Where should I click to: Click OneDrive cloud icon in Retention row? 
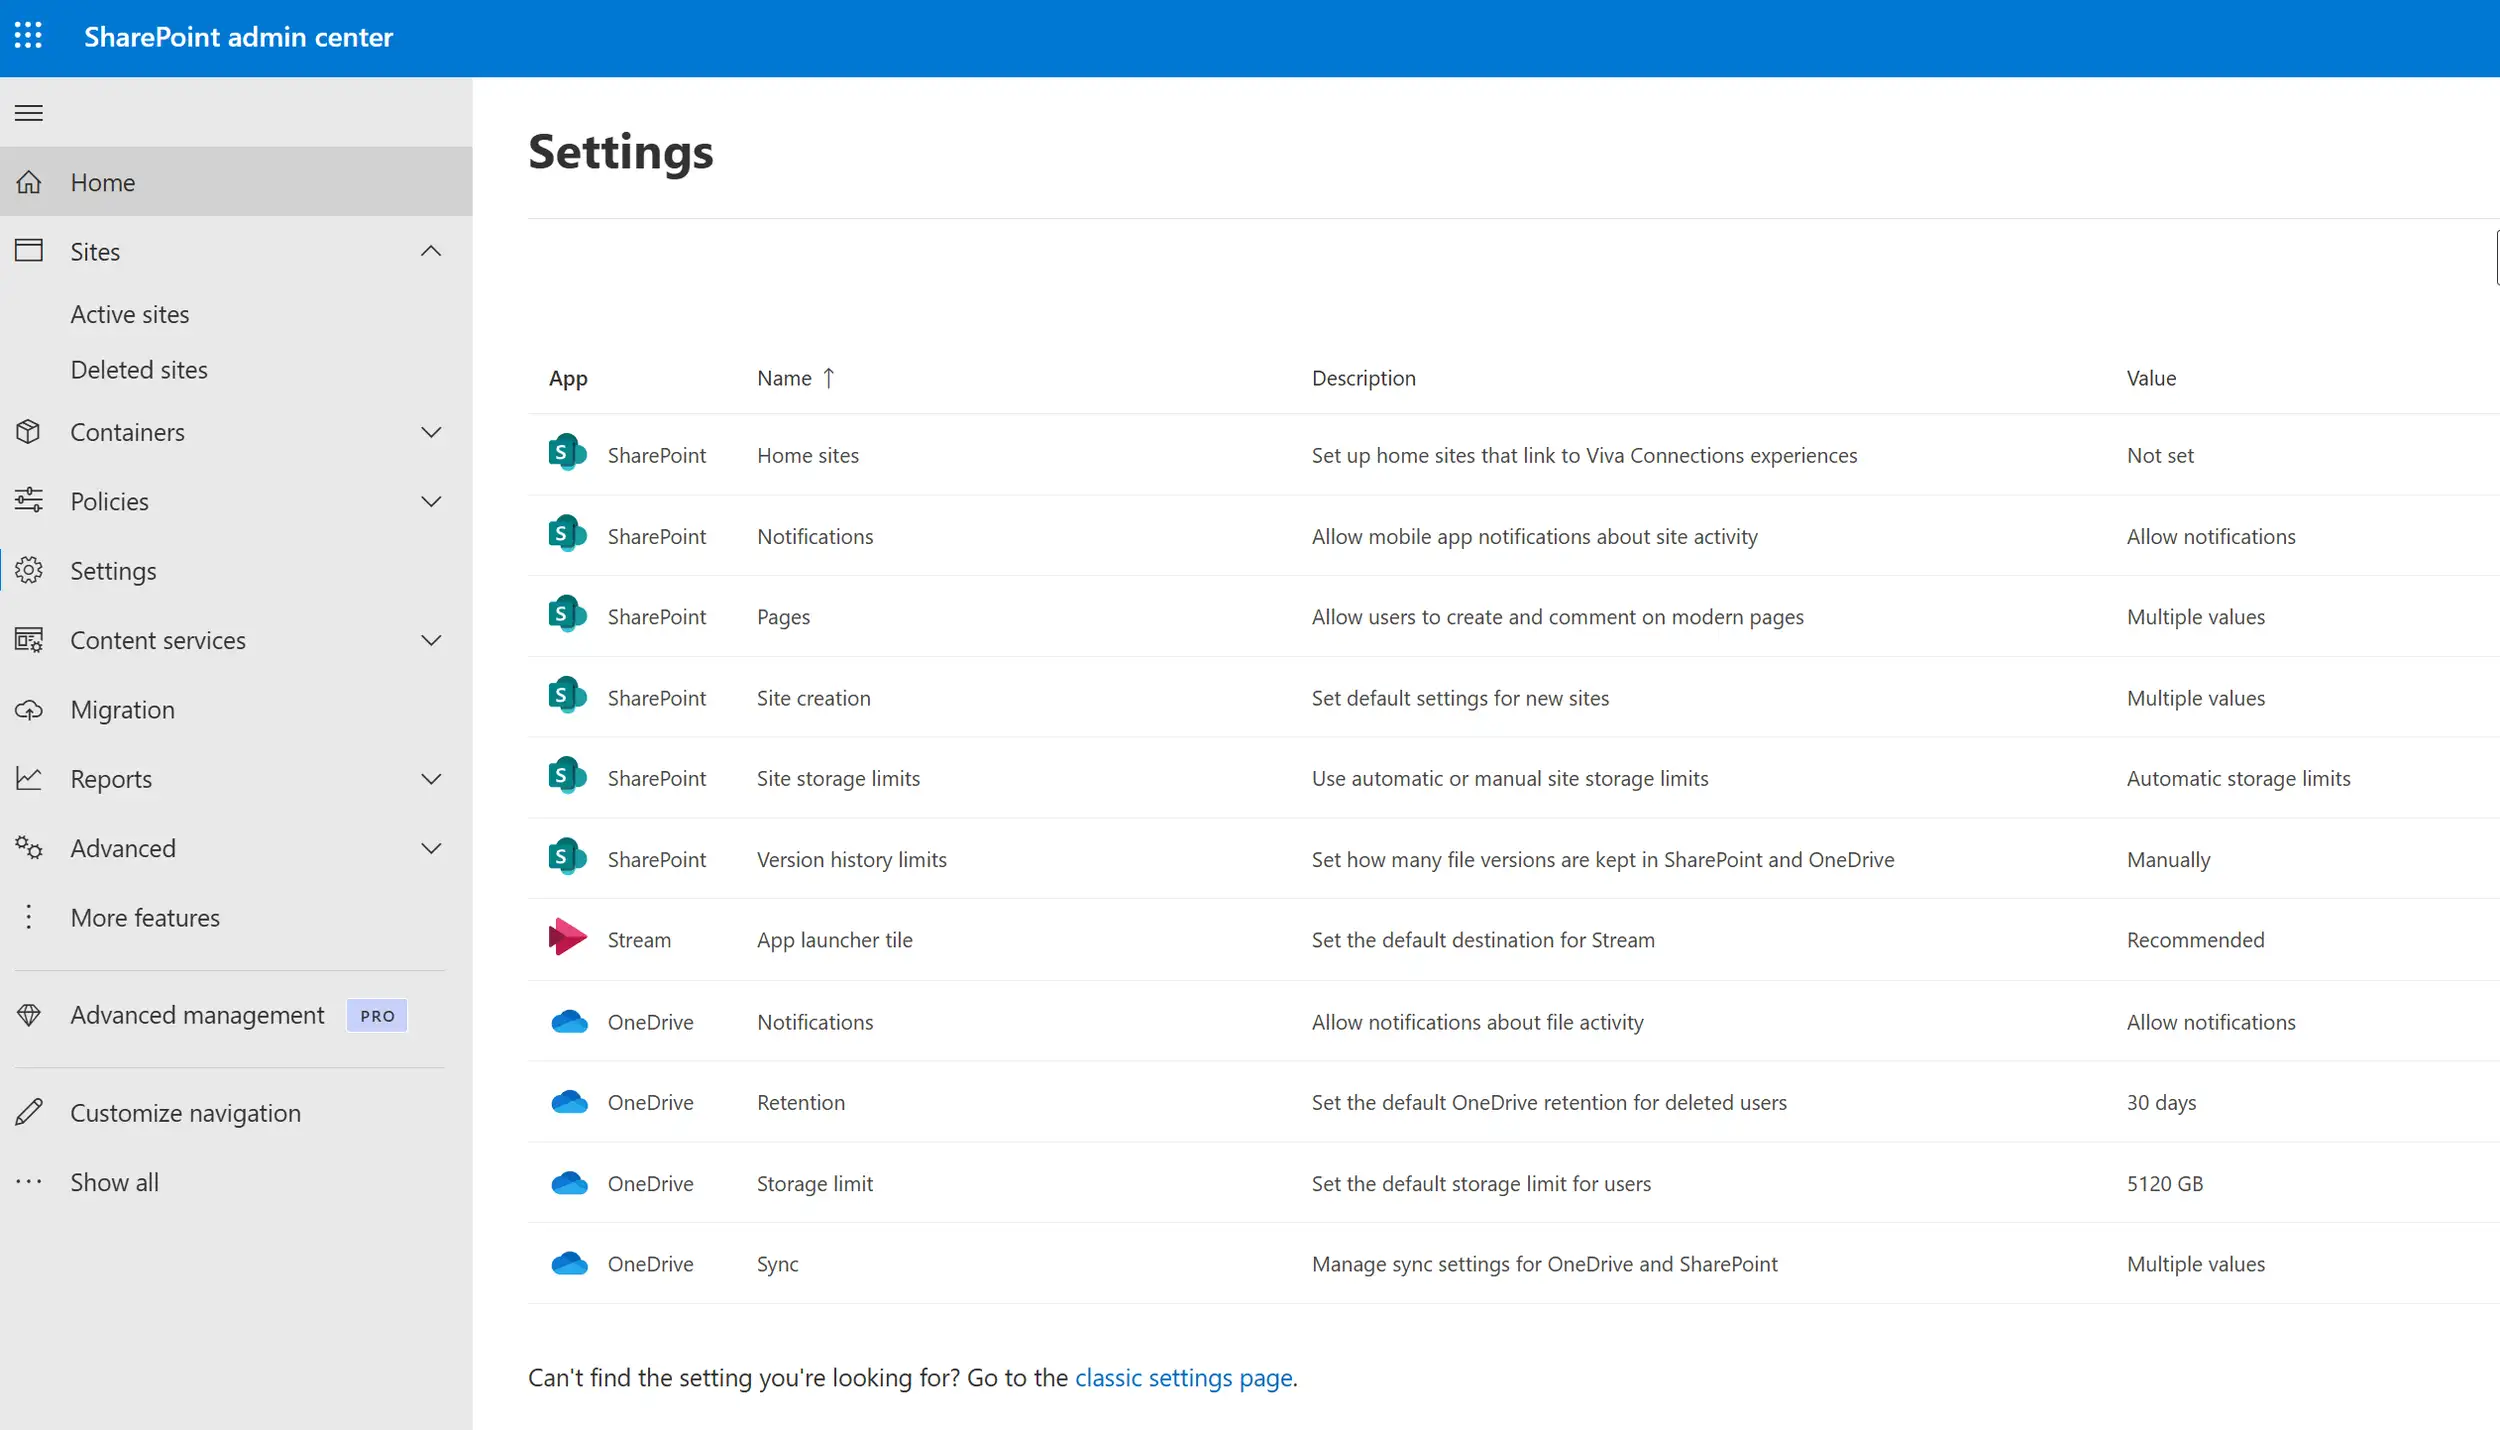569,1102
